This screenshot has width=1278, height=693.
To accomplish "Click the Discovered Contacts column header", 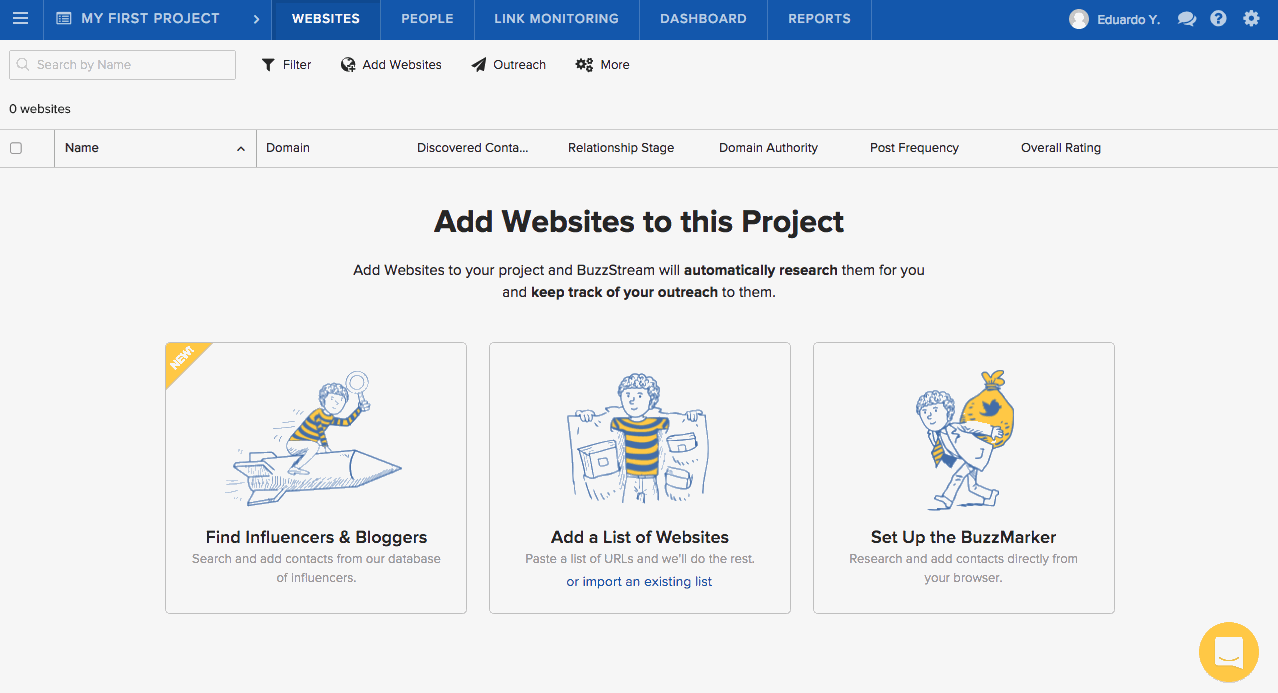I will pos(472,148).
